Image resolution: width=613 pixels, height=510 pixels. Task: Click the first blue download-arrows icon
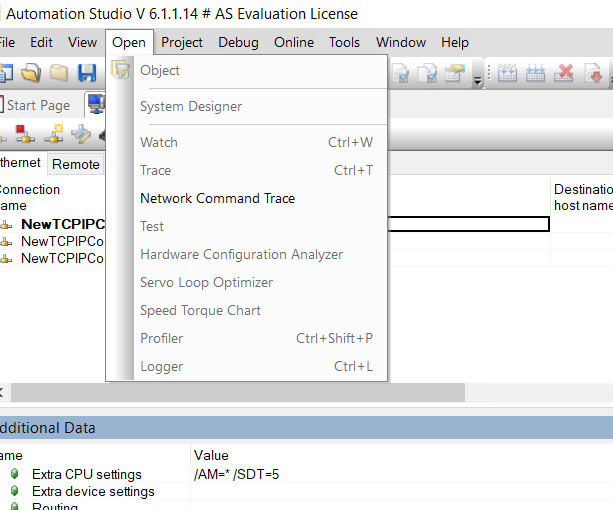pyautogui.click(x=507, y=73)
